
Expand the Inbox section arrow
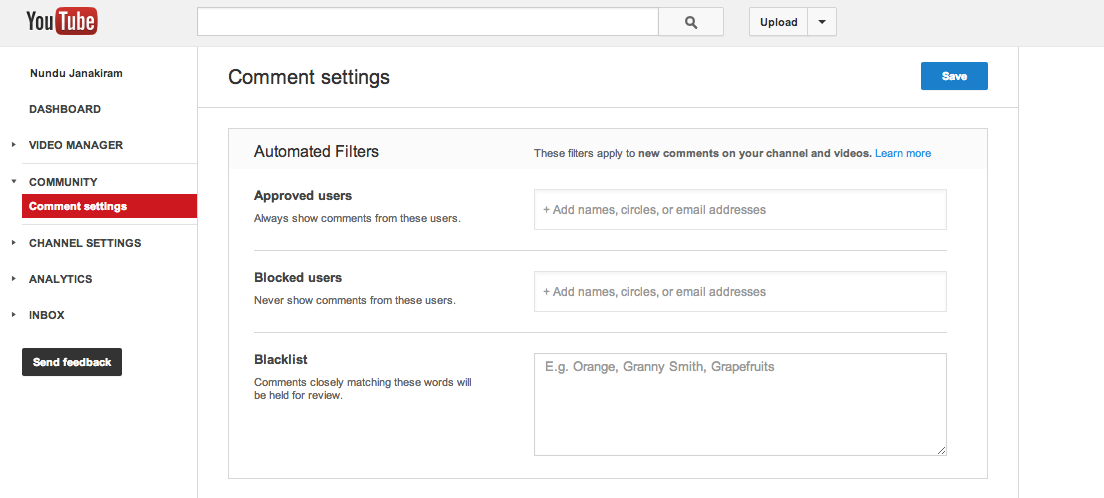(14, 315)
